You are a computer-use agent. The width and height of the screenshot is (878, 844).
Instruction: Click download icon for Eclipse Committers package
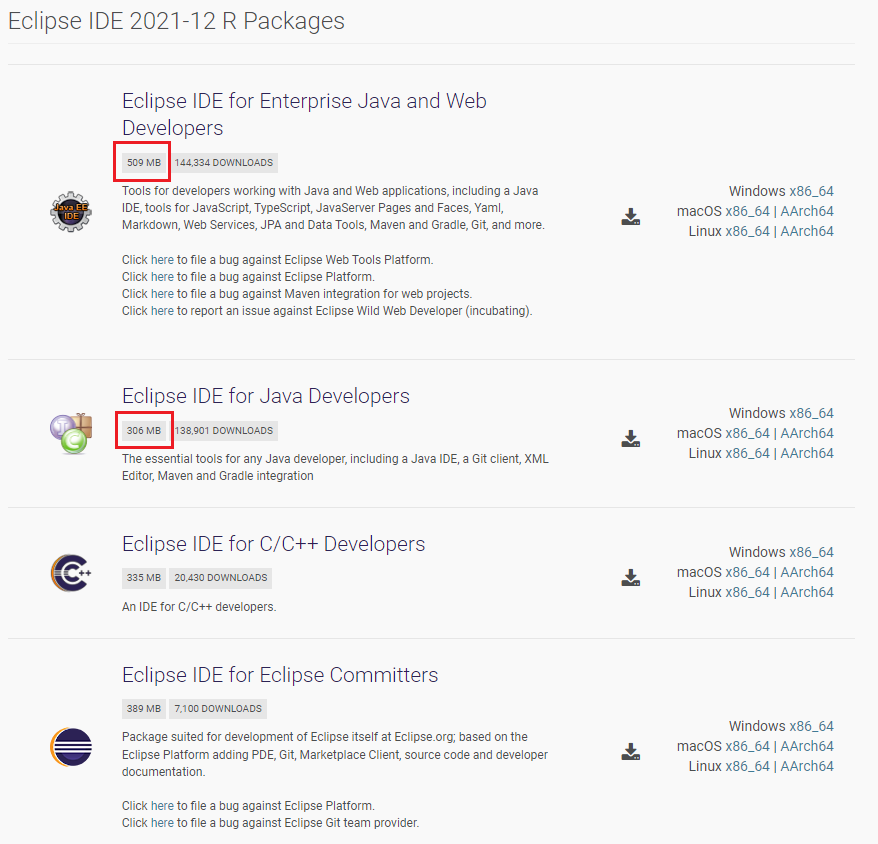click(631, 751)
